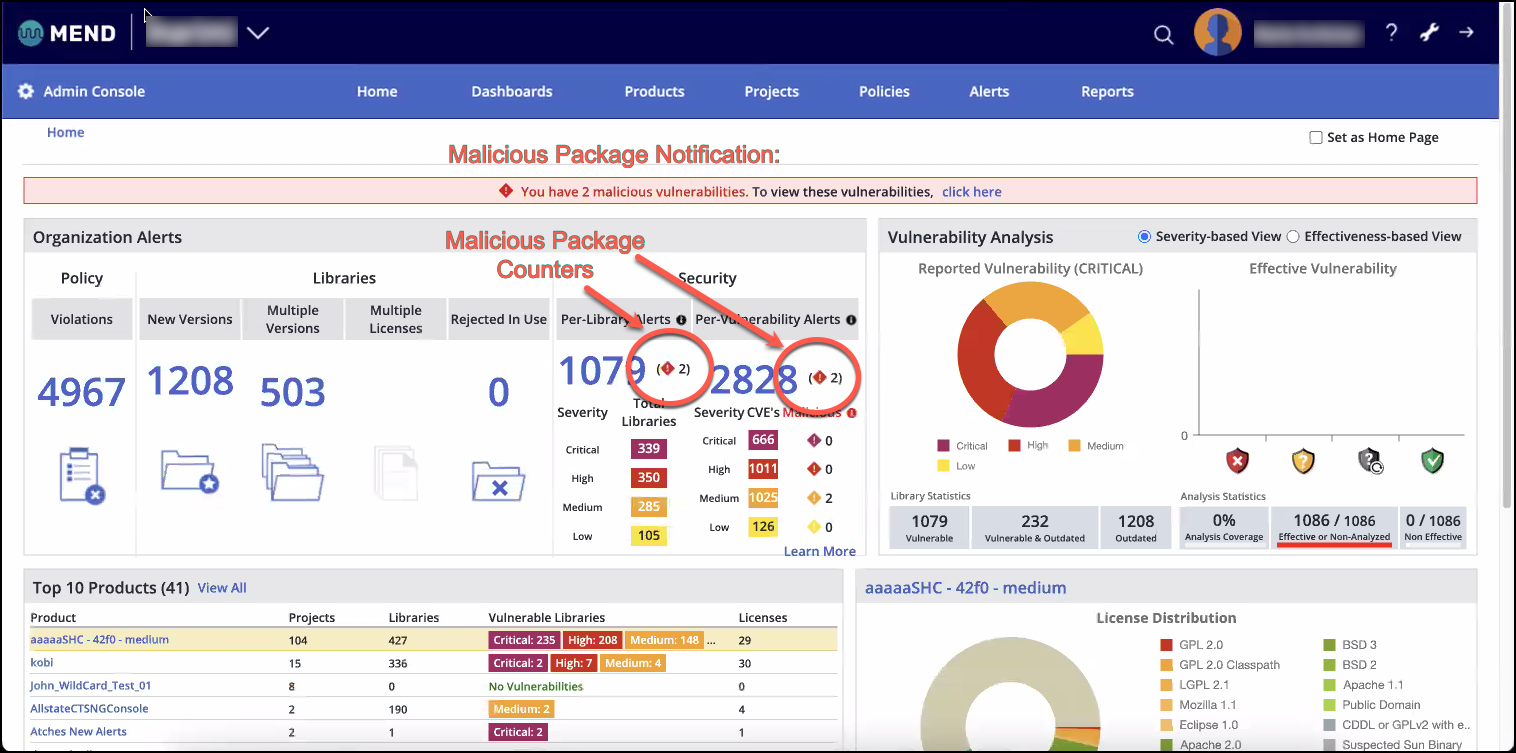The image size is (1516, 753).
Task: Click the Per-Vulnerability Alerts info icon
Action: 851,320
